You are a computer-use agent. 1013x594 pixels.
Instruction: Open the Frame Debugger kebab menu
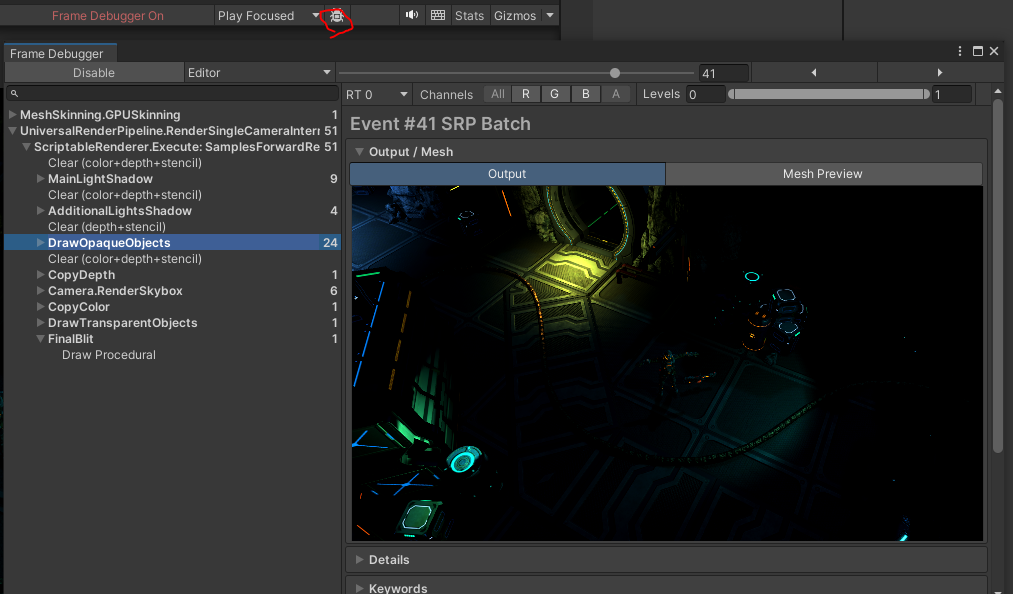click(x=961, y=51)
